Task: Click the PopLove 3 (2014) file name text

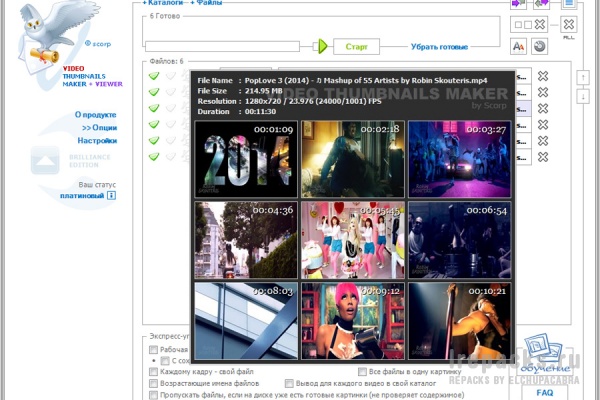Action: click(366, 80)
